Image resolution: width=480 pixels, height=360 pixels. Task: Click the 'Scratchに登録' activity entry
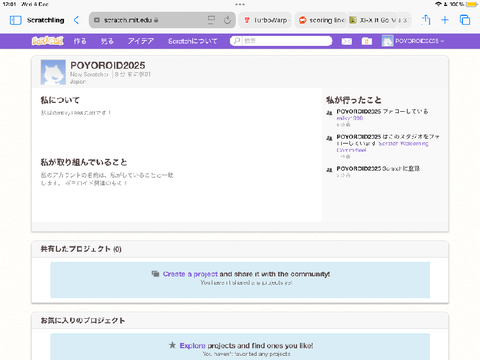click(x=378, y=169)
